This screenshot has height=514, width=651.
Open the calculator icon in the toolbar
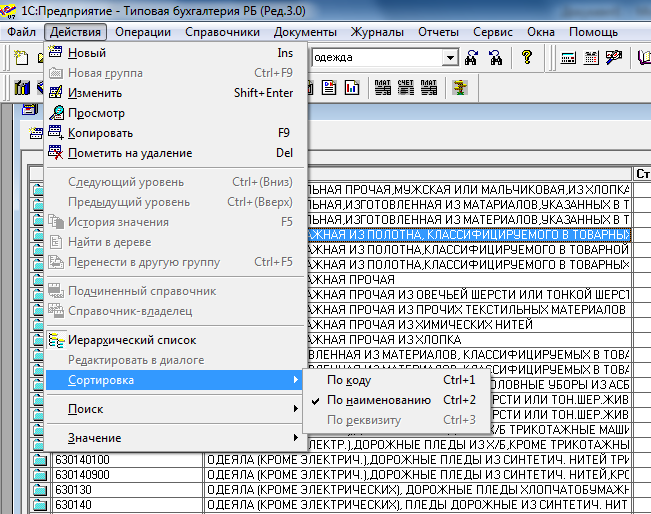(568, 58)
